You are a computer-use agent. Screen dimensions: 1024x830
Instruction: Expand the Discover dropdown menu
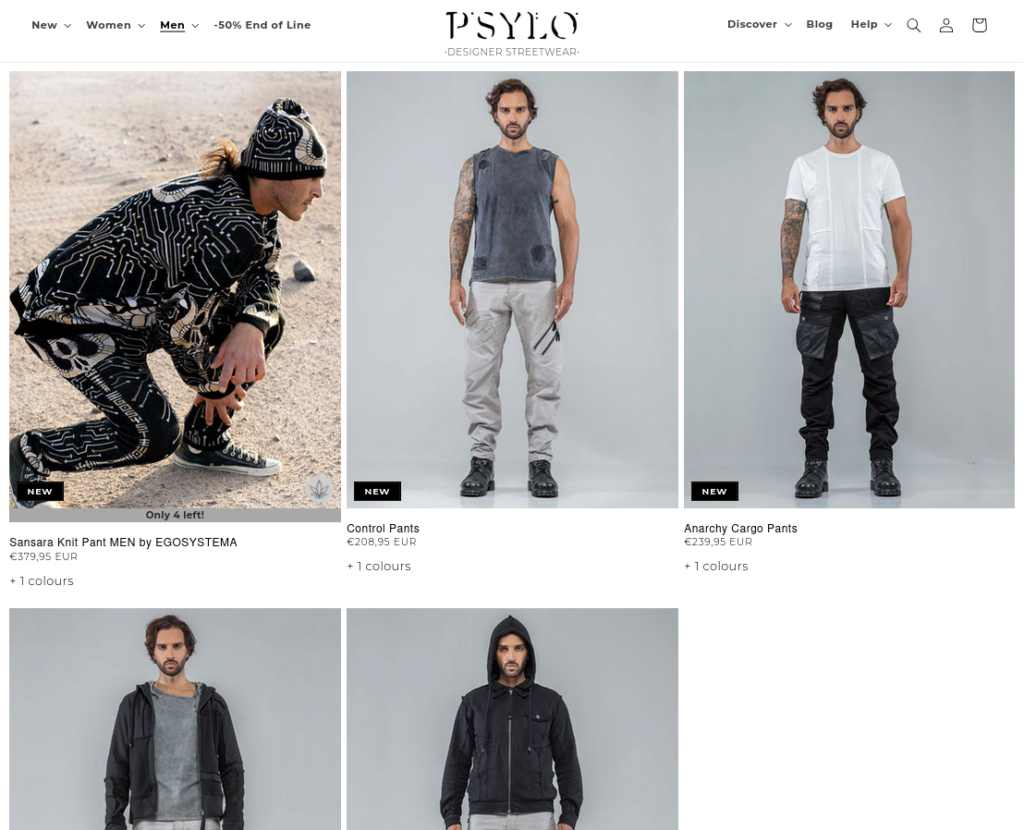760,24
